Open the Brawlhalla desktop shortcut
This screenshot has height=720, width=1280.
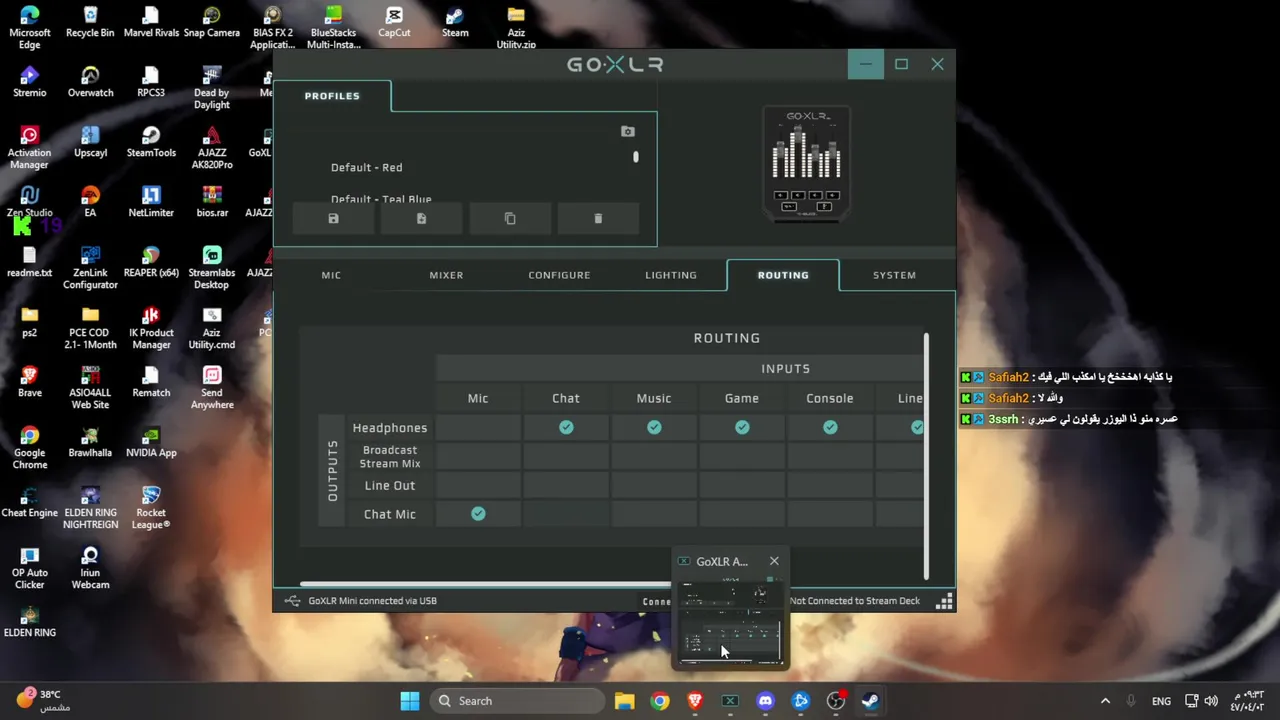pyautogui.click(x=90, y=443)
